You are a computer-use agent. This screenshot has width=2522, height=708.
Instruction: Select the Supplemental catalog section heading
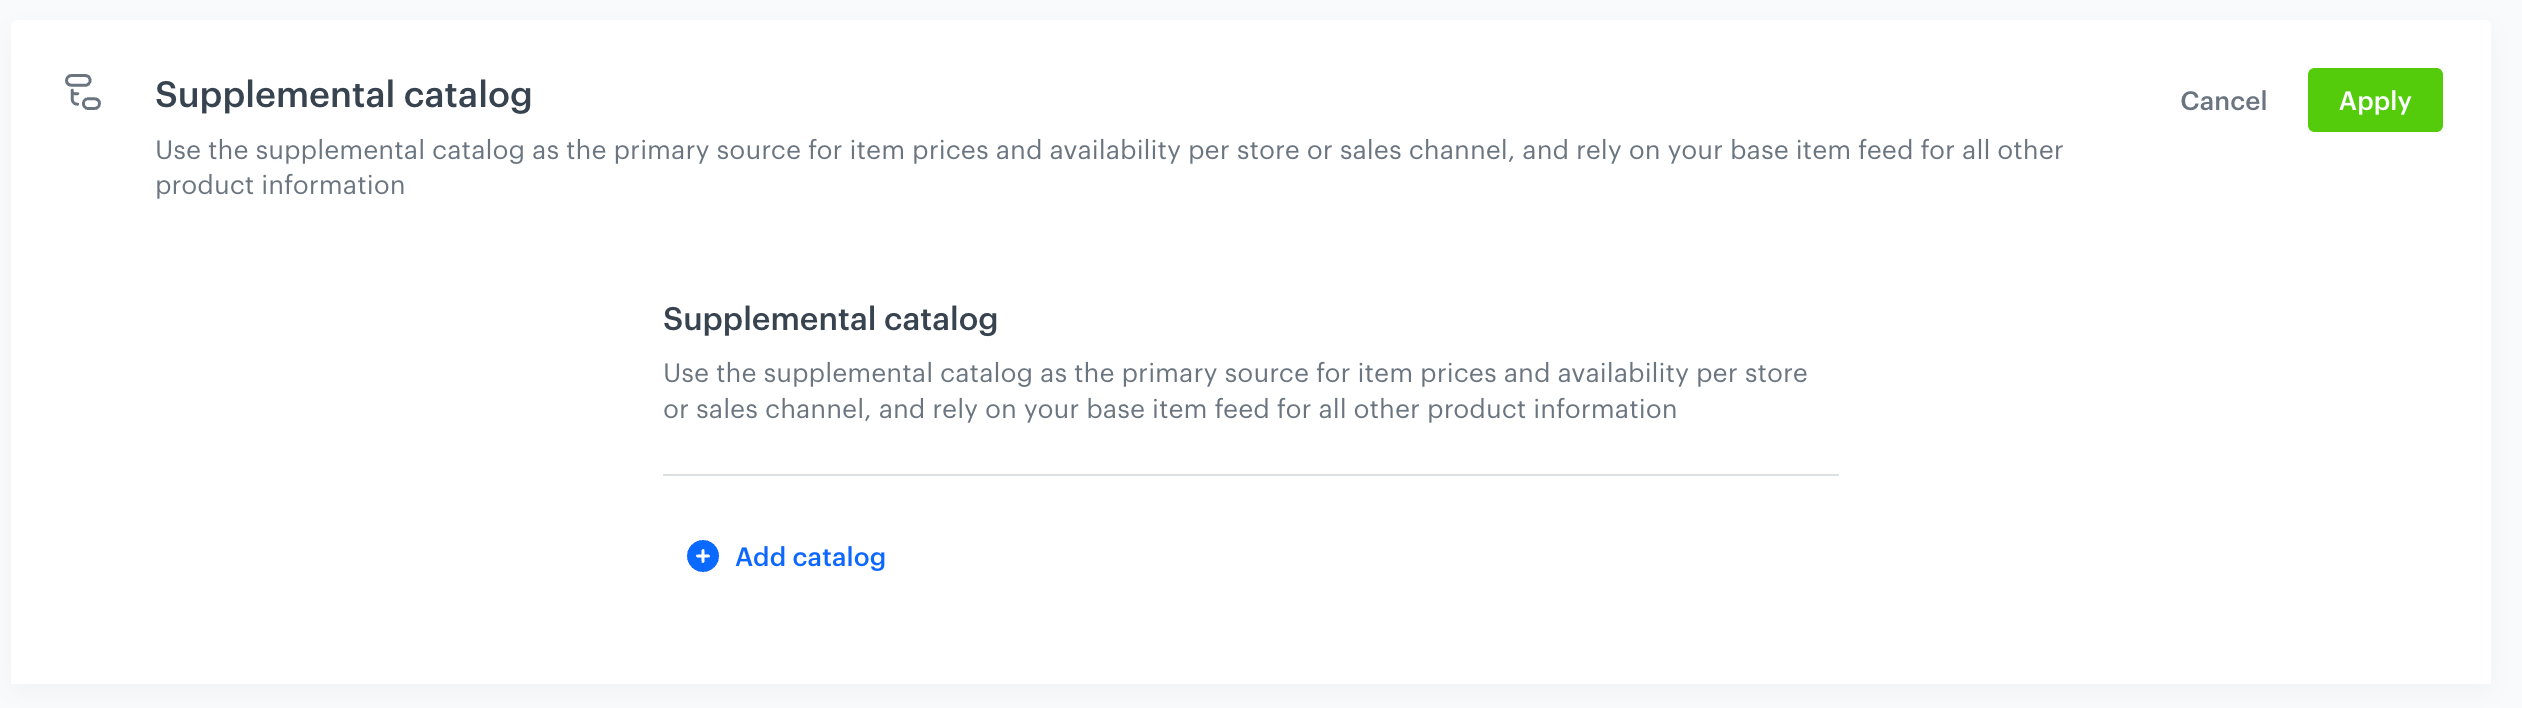[x=830, y=318]
